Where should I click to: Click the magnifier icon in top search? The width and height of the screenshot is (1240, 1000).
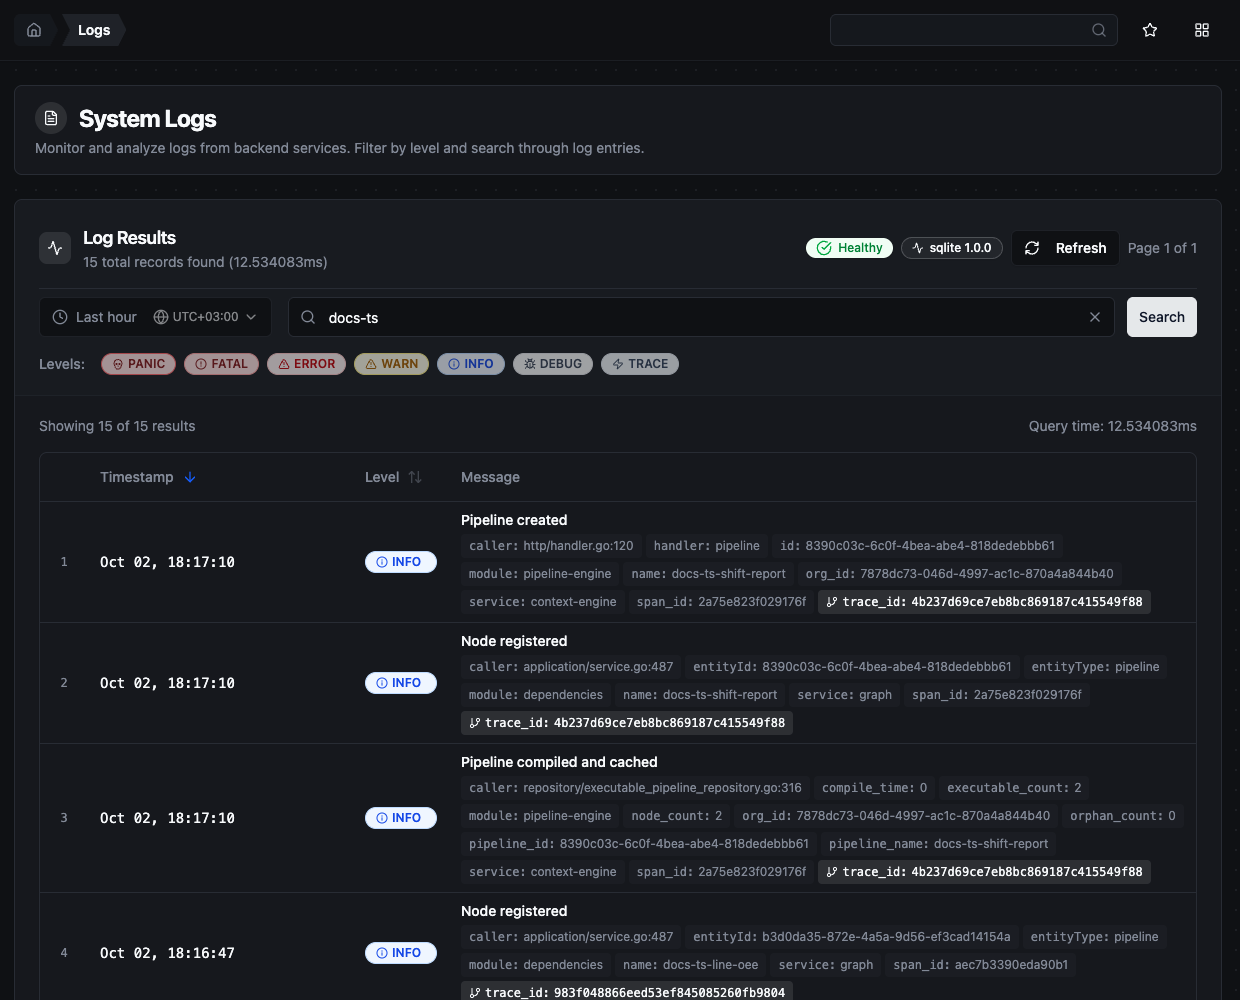coord(1099,30)
